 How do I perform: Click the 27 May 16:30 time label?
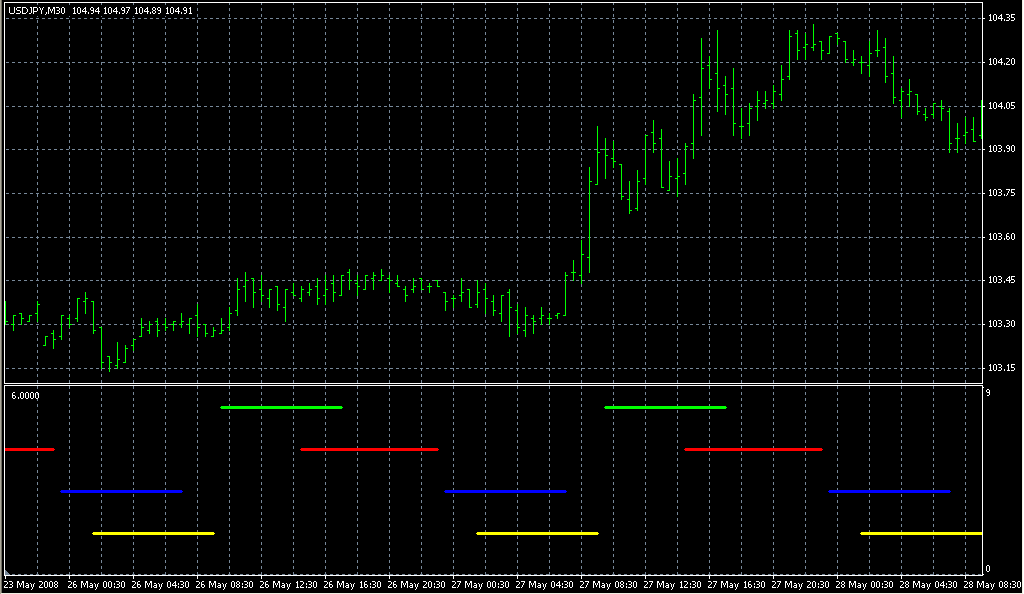[x=736, y=585]
